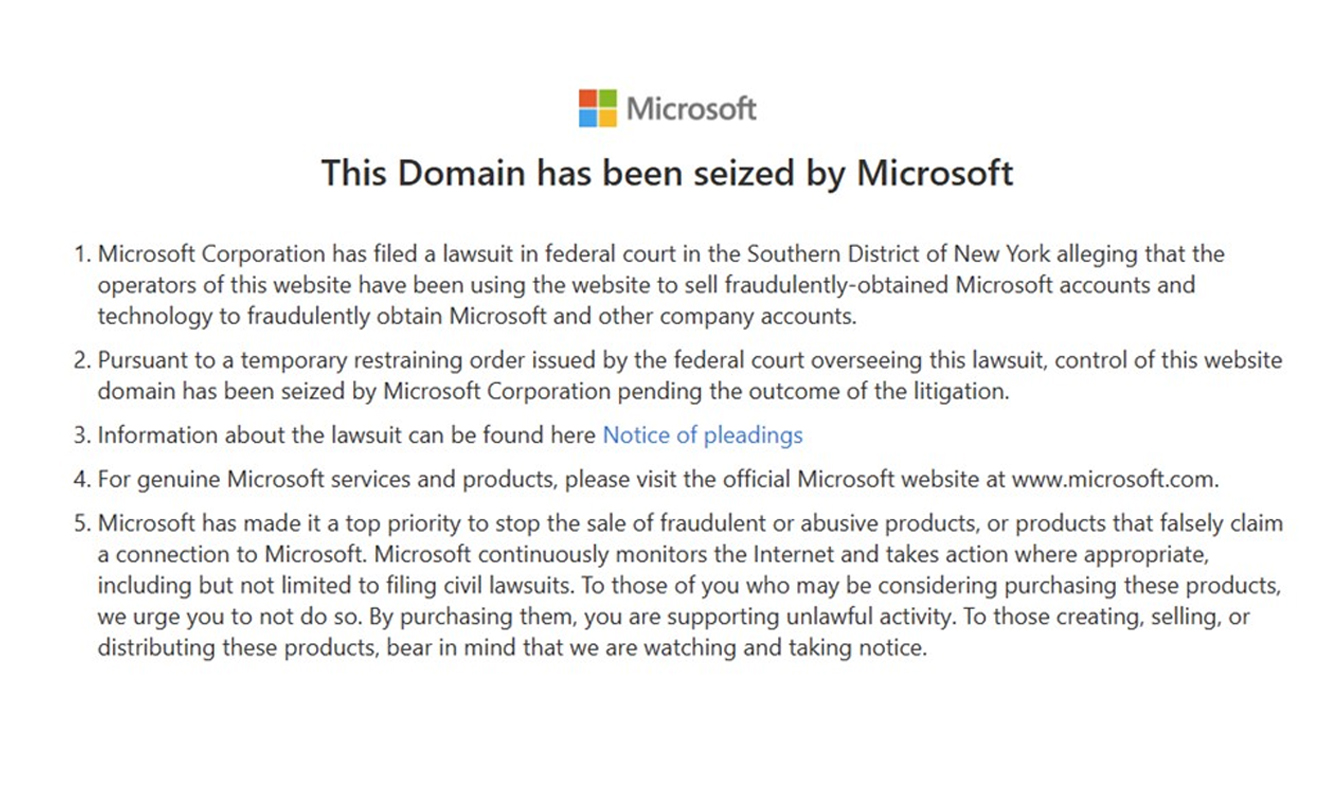The width and height of the screenshot is (1342, 801).
Task: Click the green square of the Microsoft logo
Action: [608, 98]
